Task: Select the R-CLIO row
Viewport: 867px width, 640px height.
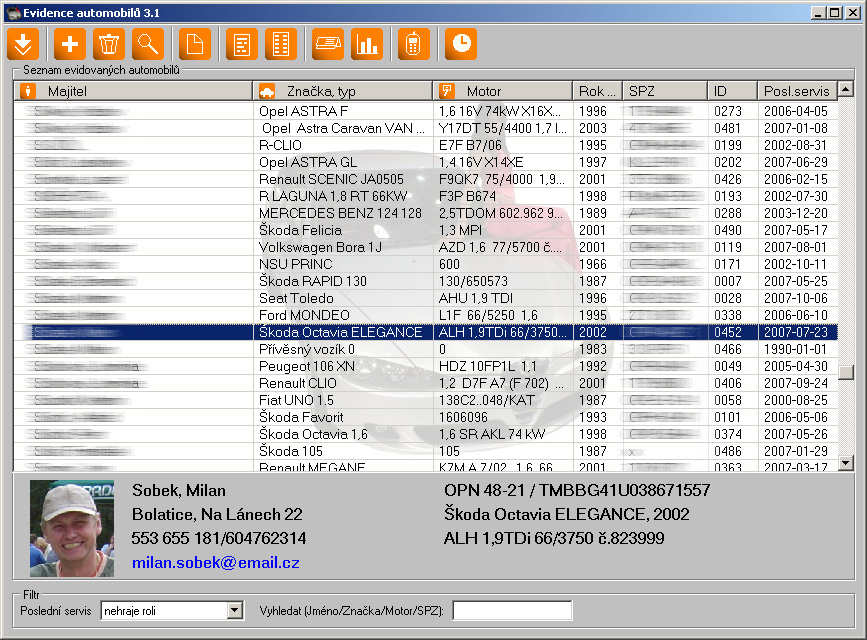Action: (x=426, y=145)
